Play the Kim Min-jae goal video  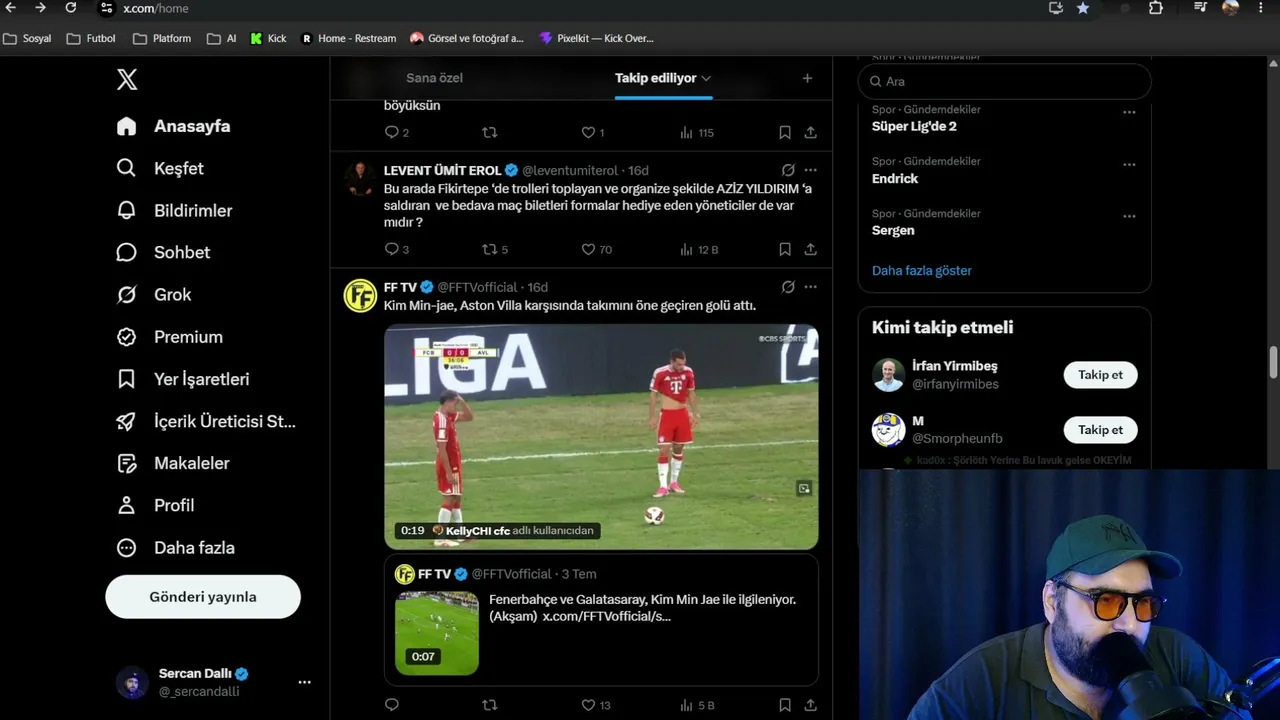(x=601, y=436)
